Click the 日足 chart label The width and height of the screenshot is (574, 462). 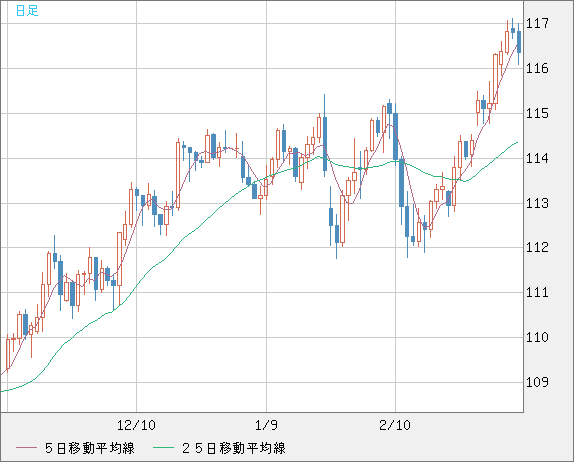tap(27, 11)
